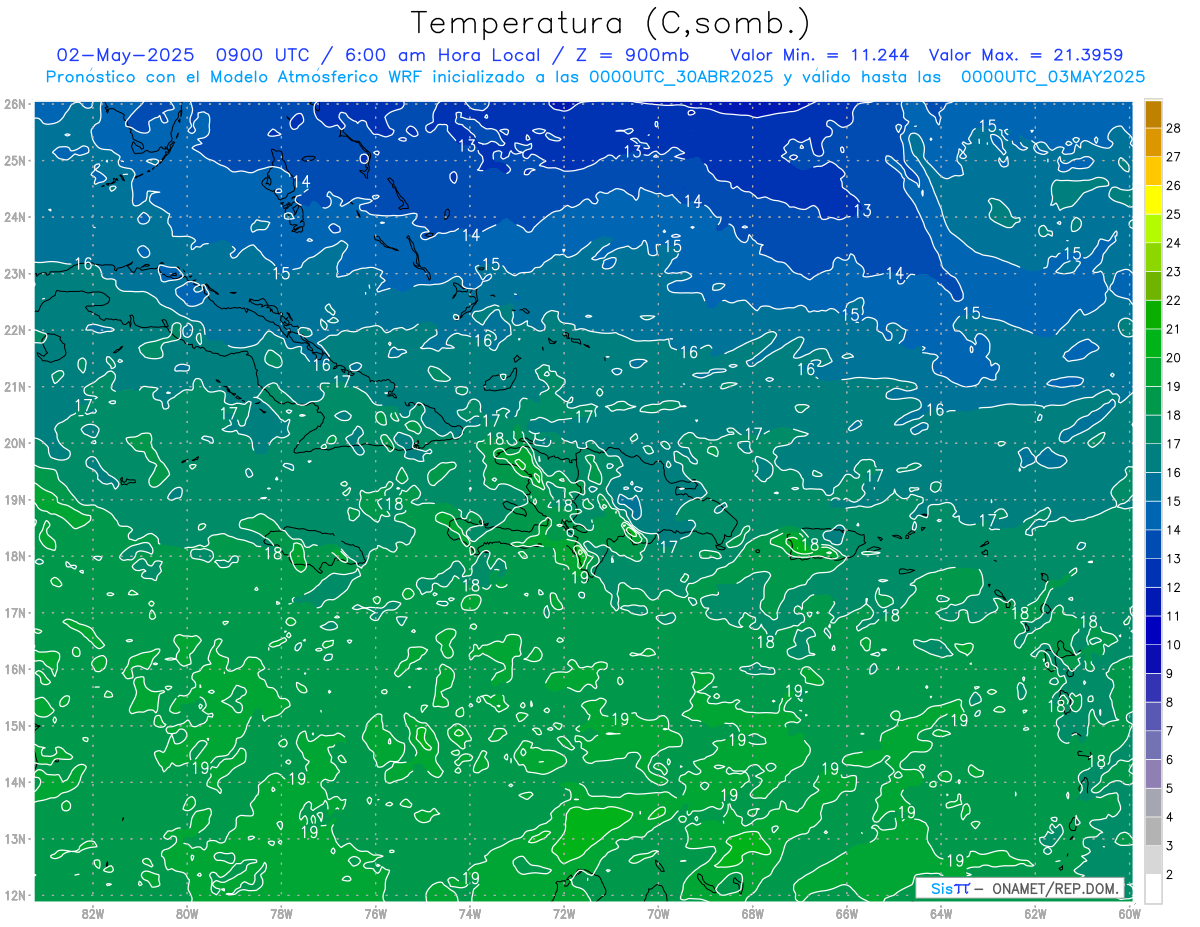Click the color scale value 3

point(1170,846)
